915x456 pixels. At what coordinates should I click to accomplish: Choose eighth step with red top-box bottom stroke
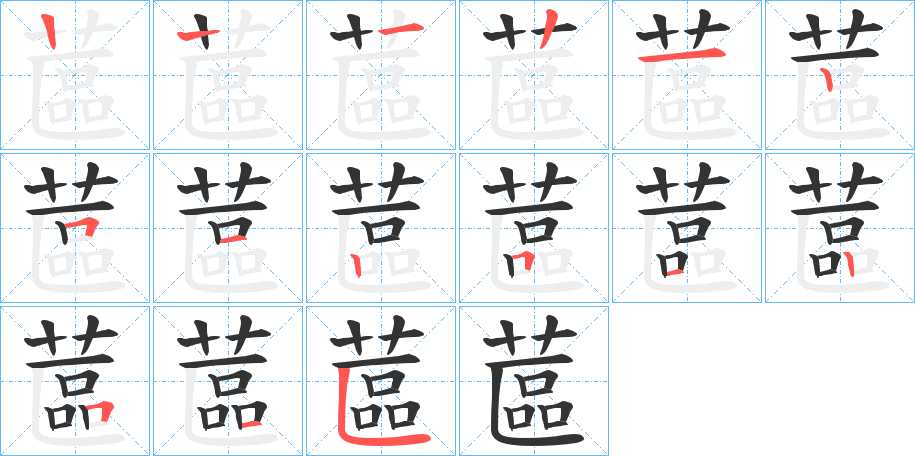(228, 228)
